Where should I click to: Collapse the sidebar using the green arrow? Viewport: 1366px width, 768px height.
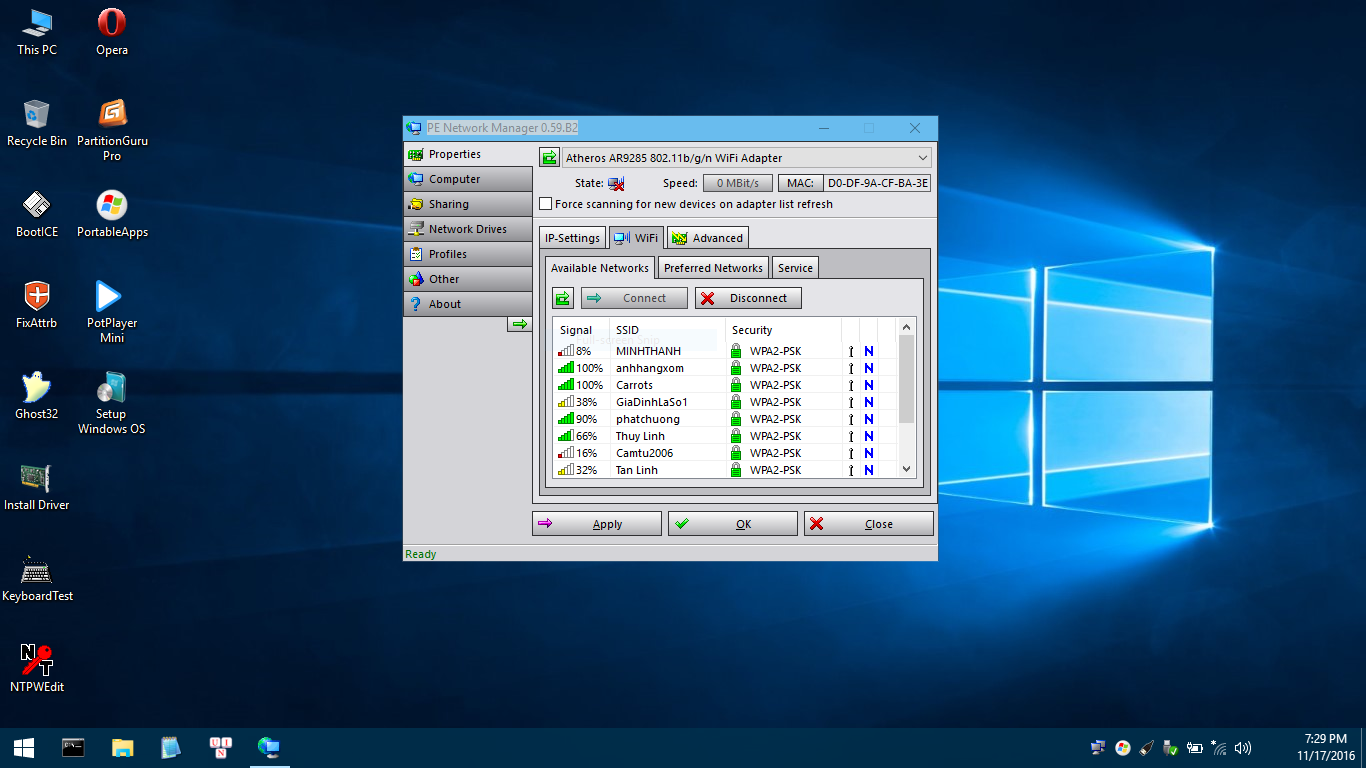coord(519,324)
